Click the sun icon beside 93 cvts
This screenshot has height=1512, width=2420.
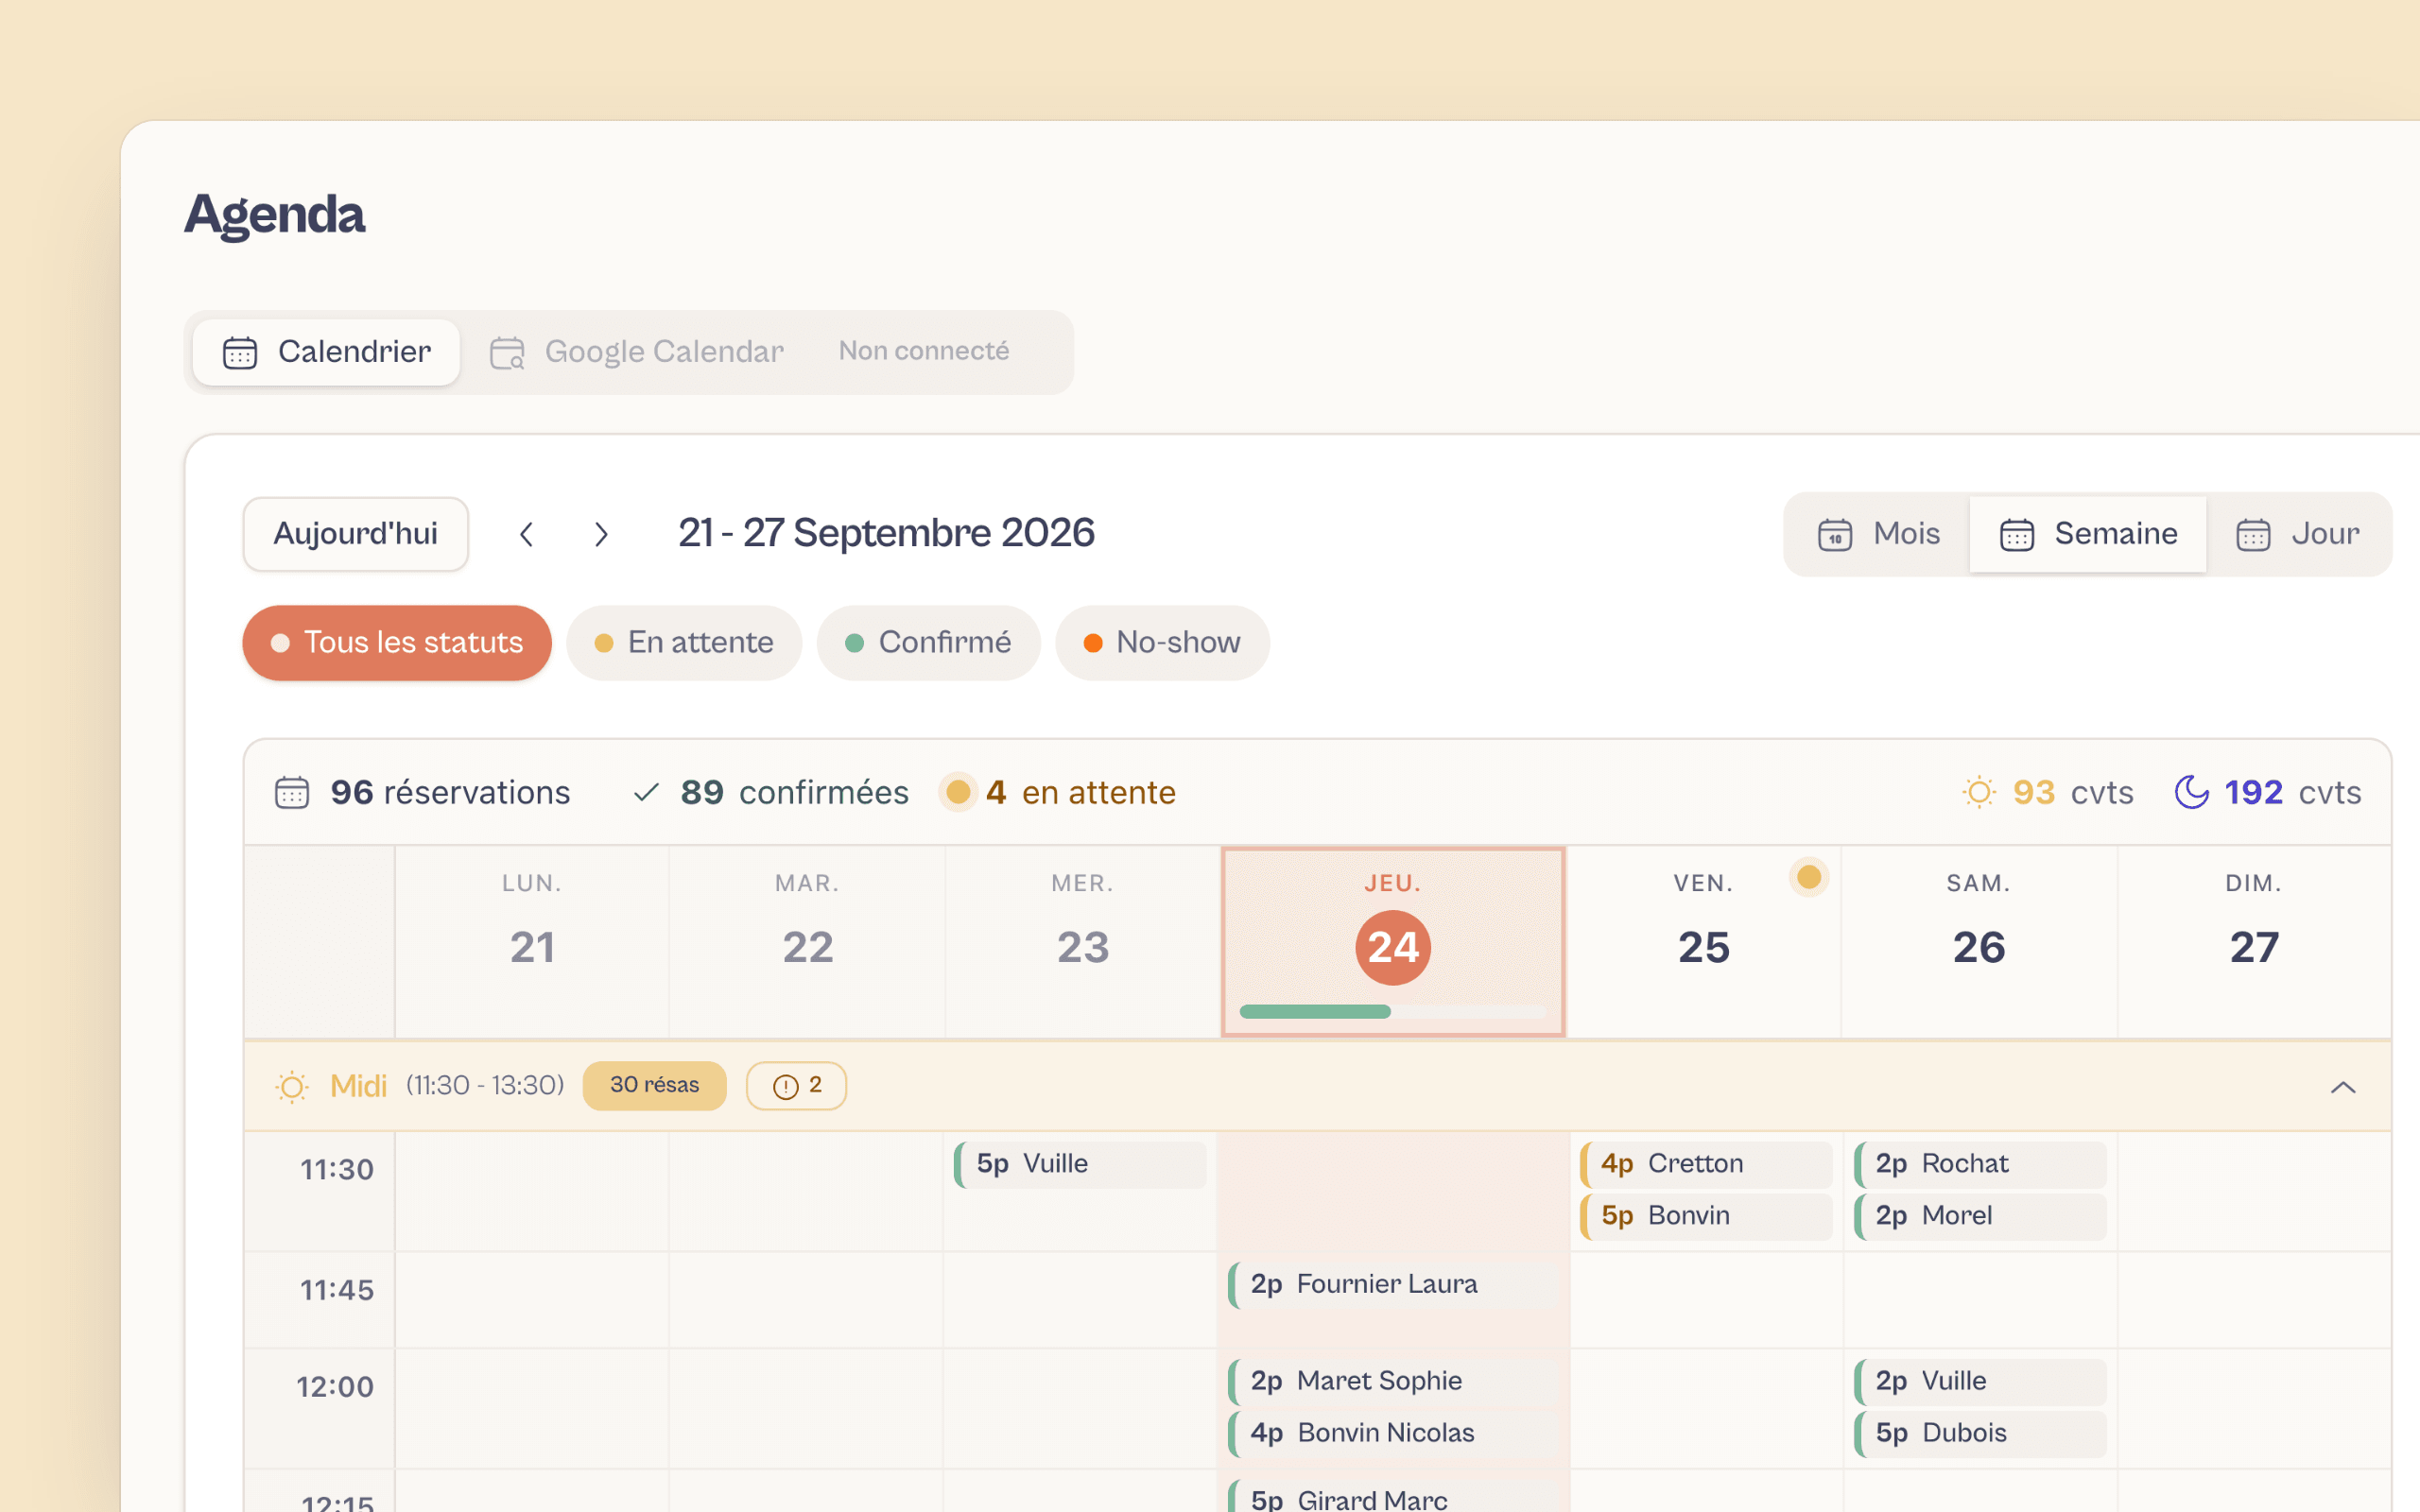1979,792
